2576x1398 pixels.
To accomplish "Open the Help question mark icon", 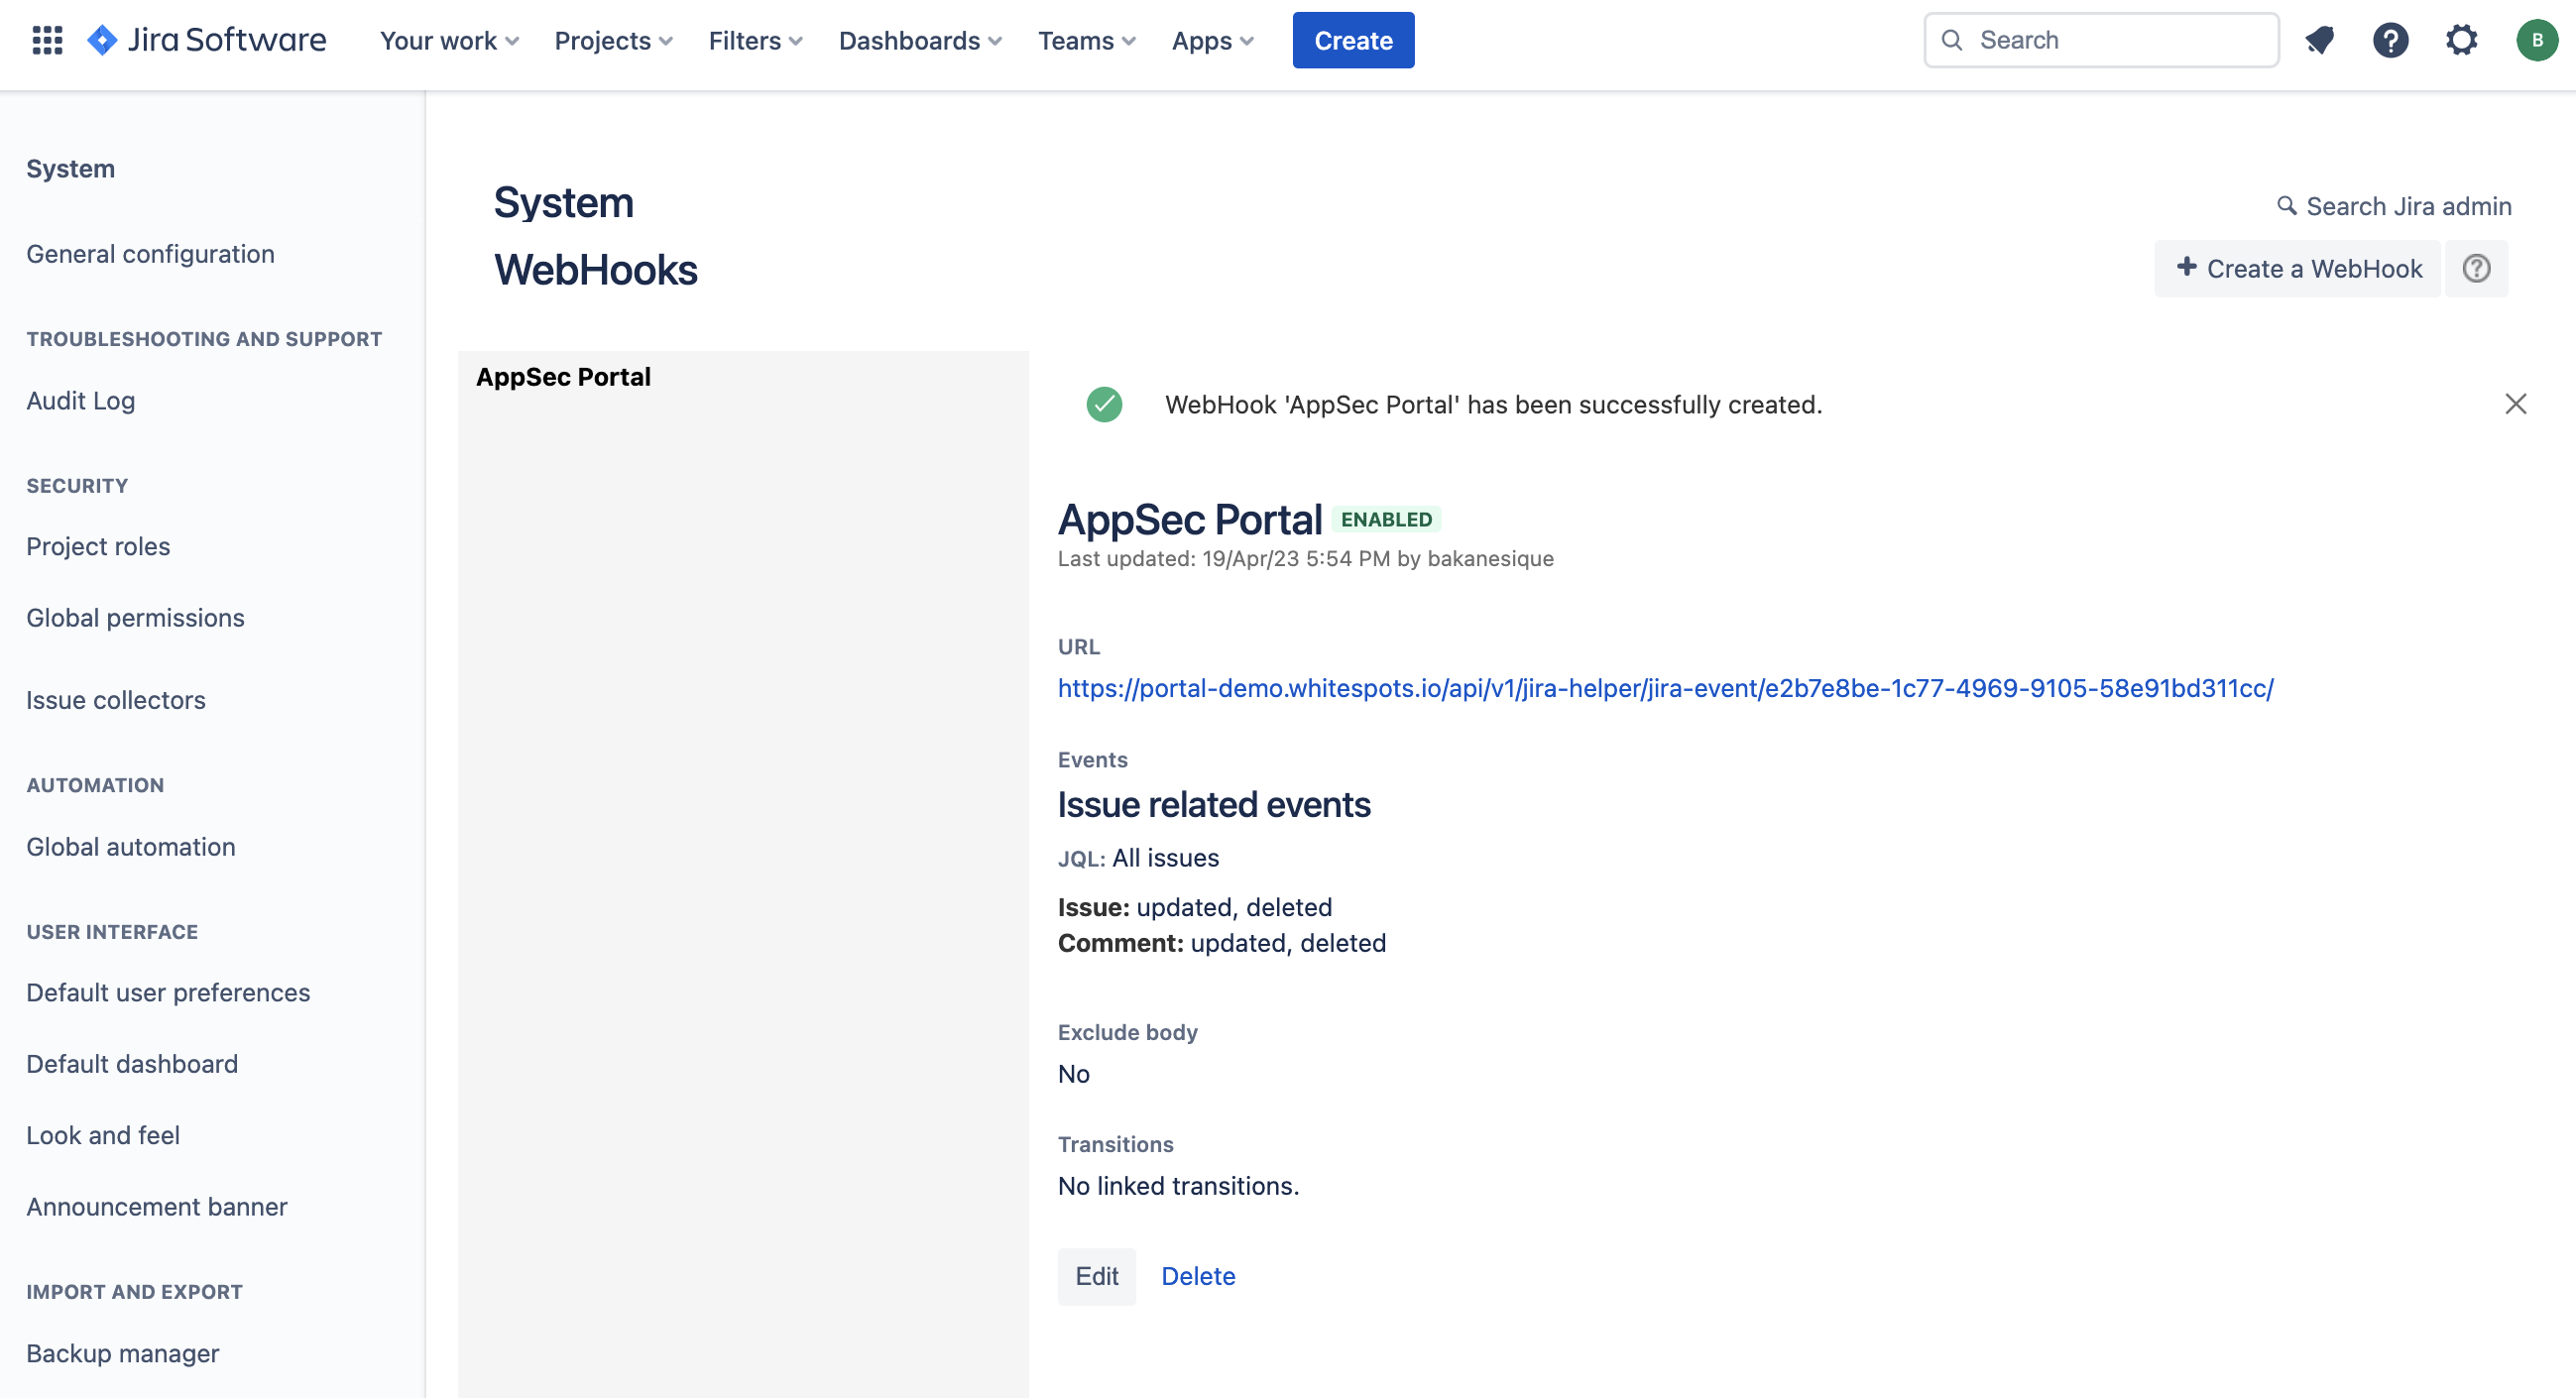I will (2390, 40).
